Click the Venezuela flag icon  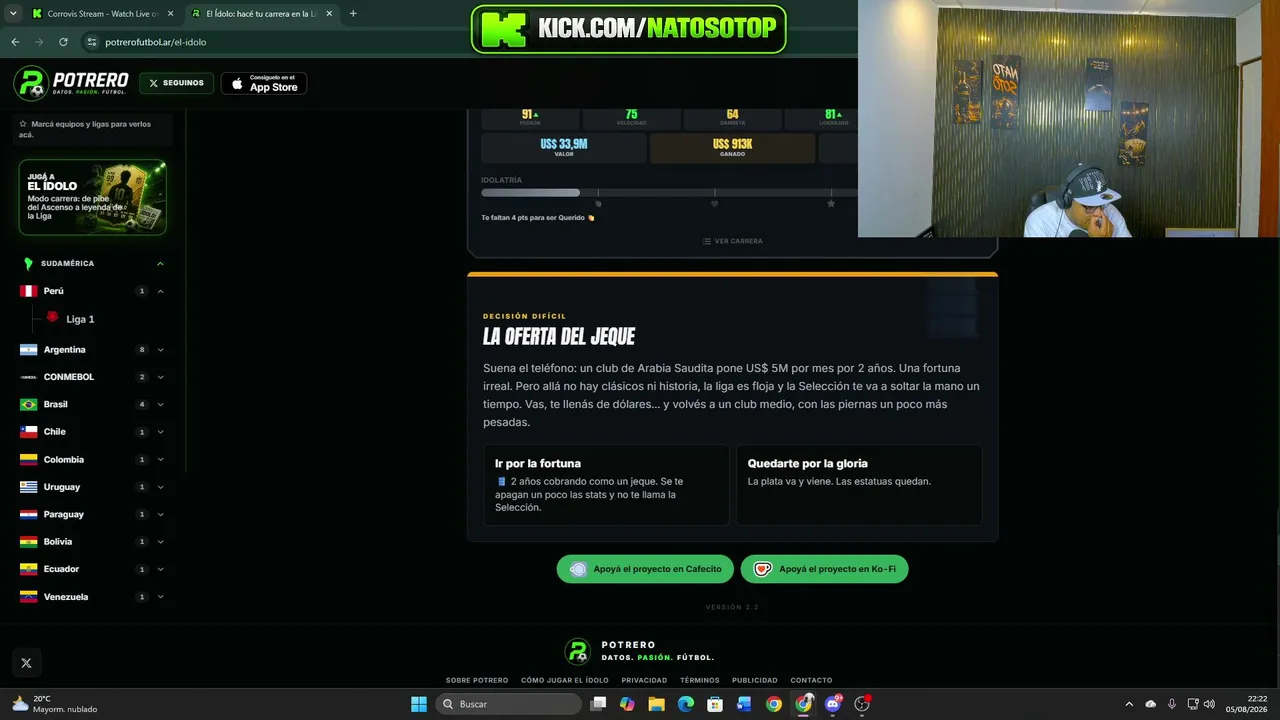tap(28, 597)
